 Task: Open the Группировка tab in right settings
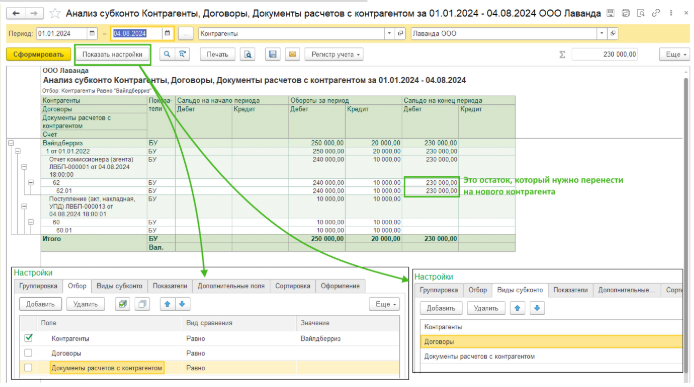(439, 290)
